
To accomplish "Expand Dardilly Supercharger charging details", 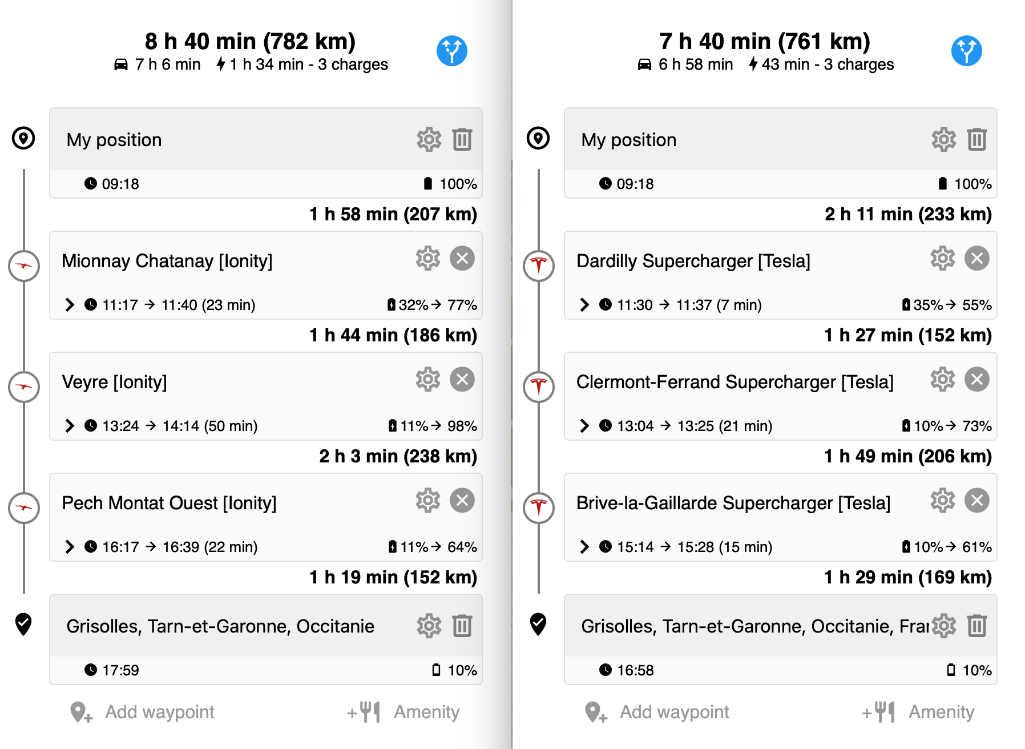I will click(585, 305).
